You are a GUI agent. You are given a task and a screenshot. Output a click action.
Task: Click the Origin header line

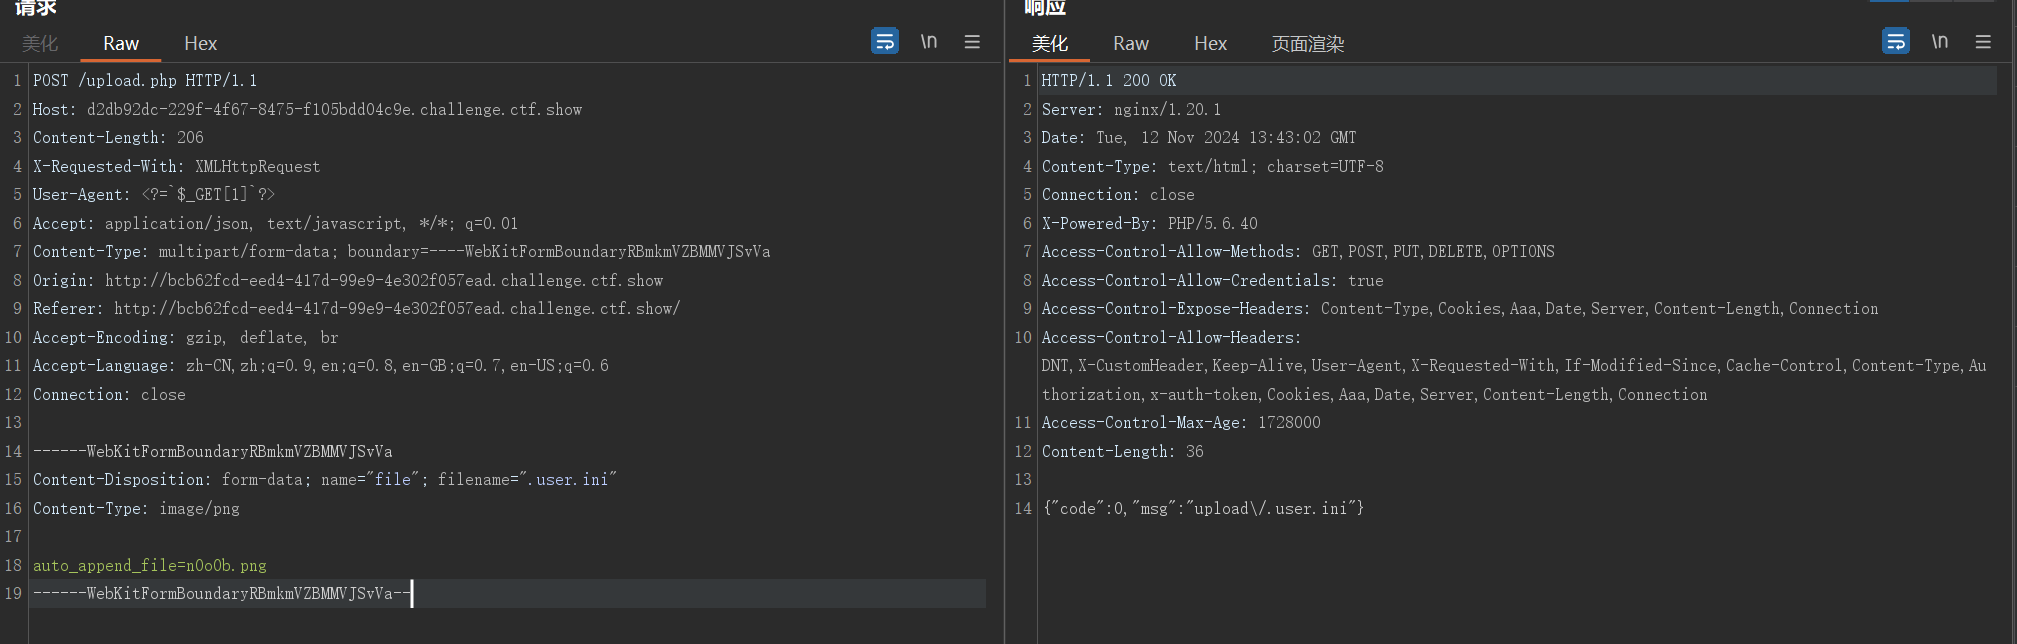348,280
